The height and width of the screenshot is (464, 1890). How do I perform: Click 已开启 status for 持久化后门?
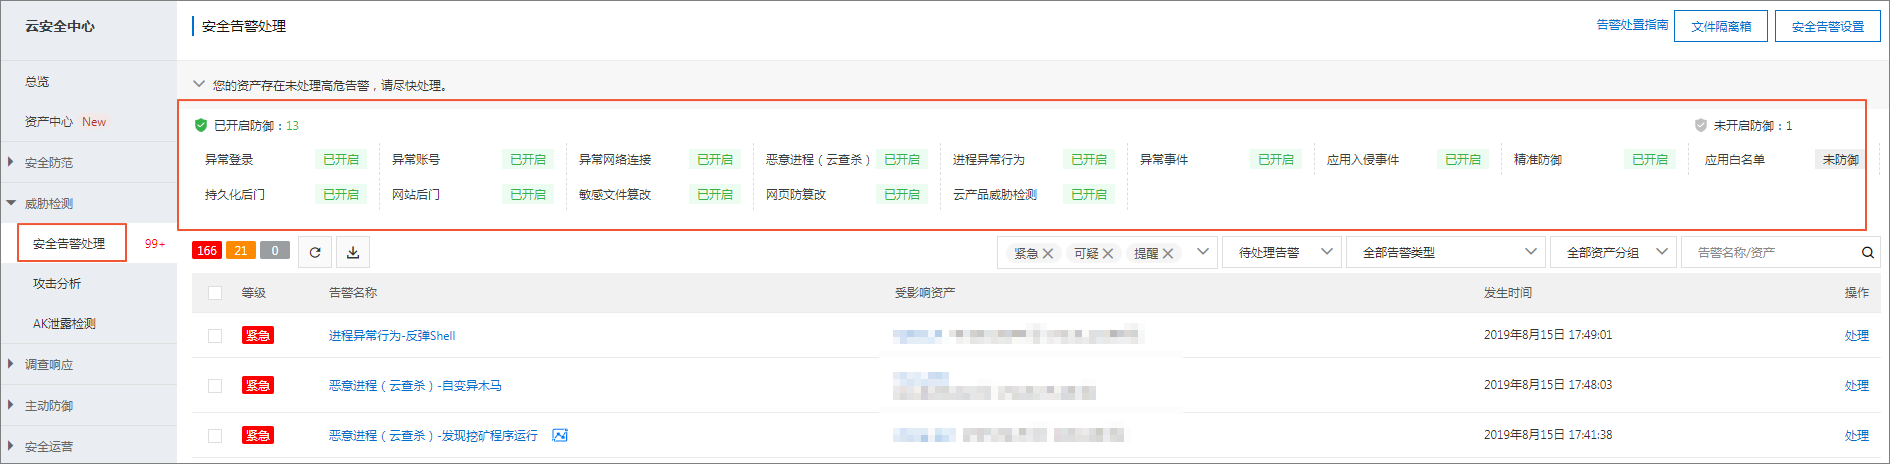[341, 194]
